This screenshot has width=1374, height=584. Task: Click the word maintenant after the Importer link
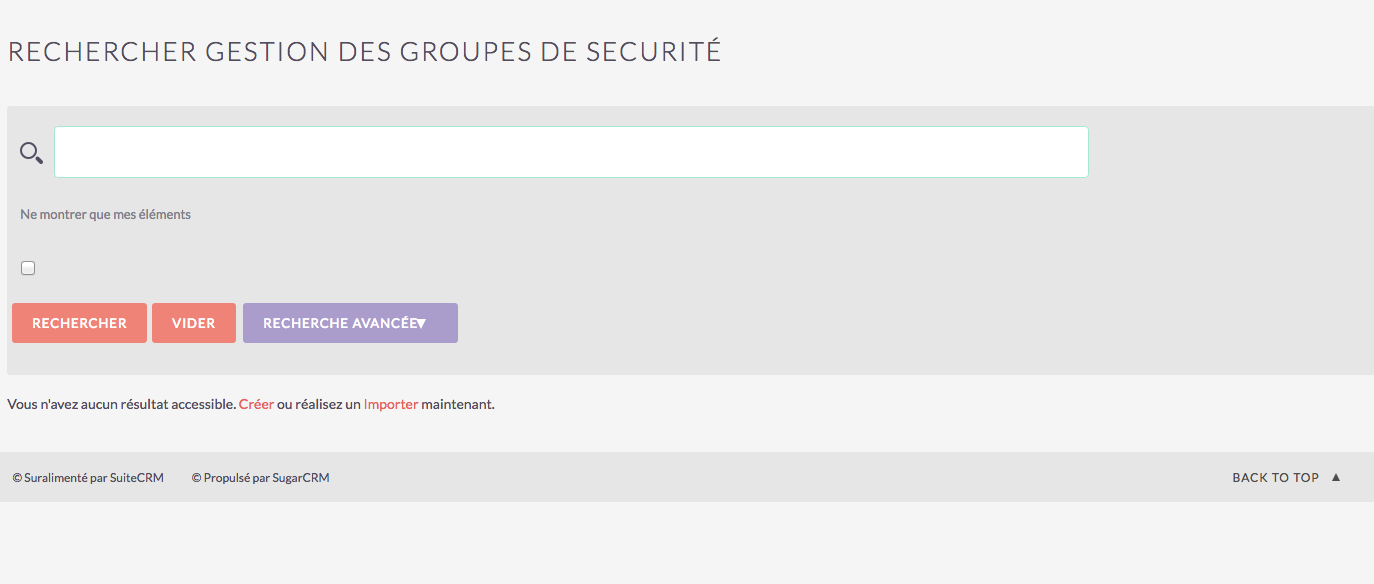458,404
